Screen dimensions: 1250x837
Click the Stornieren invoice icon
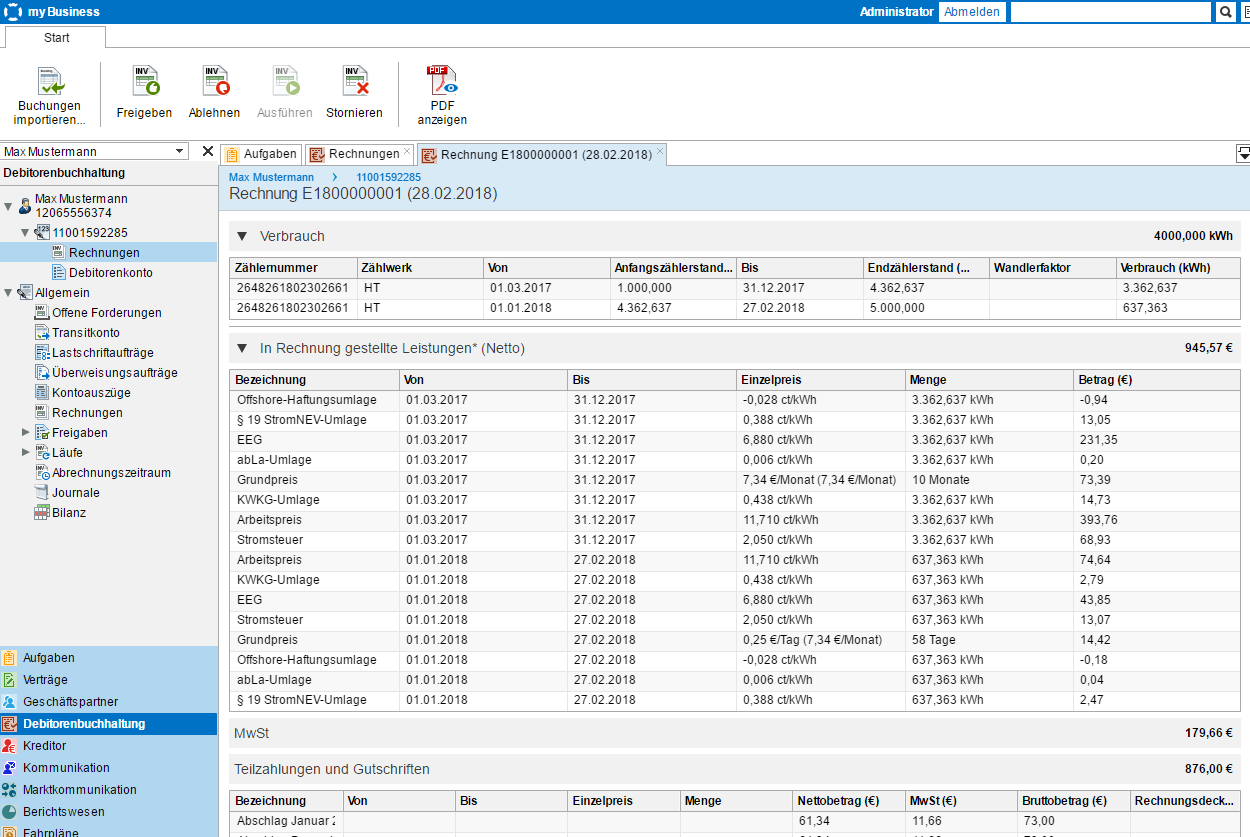[355, 82]
